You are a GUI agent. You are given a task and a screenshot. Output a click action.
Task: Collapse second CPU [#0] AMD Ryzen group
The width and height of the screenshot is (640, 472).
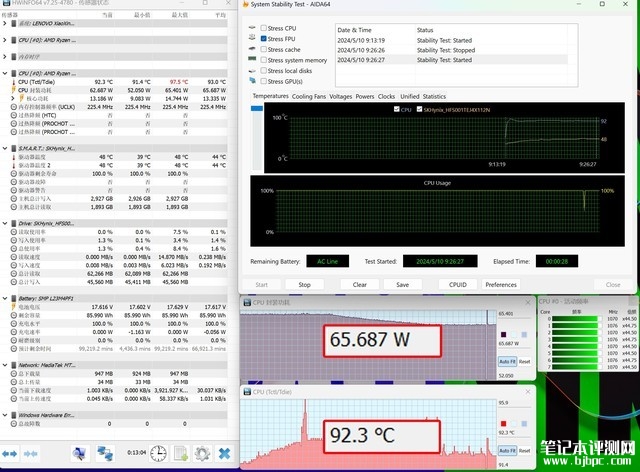point(5,73)
